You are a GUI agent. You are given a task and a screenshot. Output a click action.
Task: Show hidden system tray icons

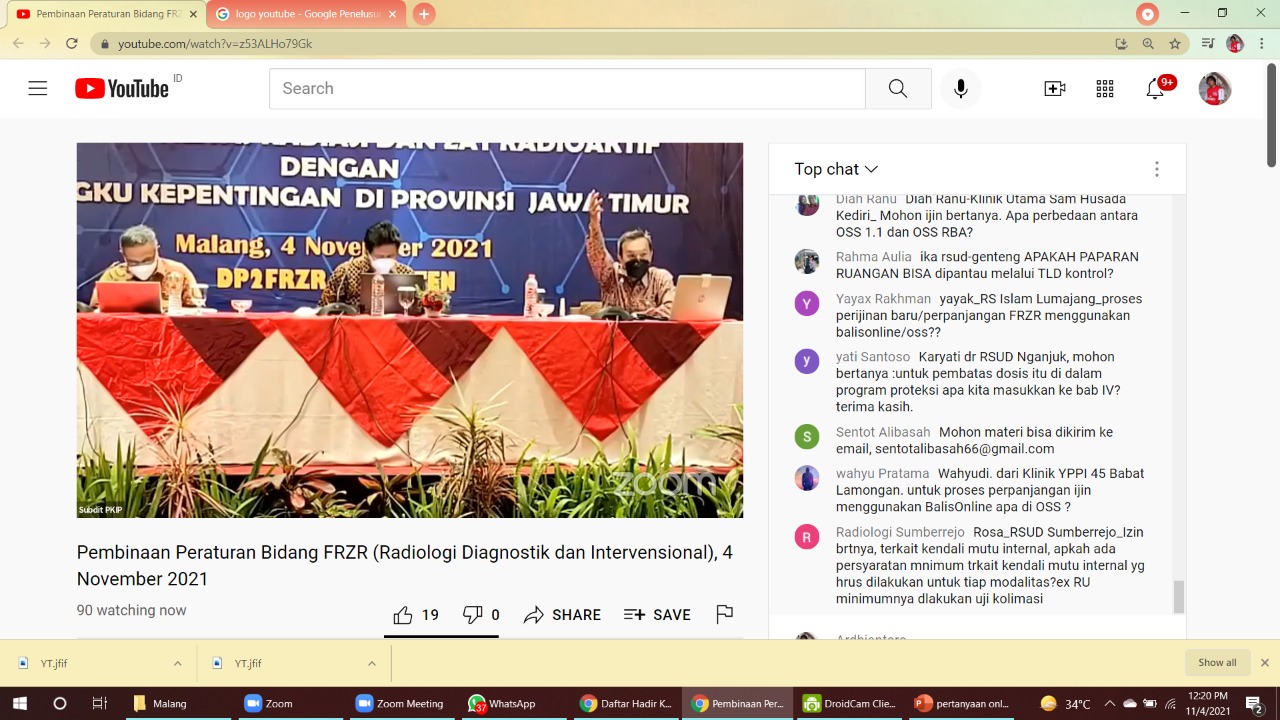(1109, 704)
